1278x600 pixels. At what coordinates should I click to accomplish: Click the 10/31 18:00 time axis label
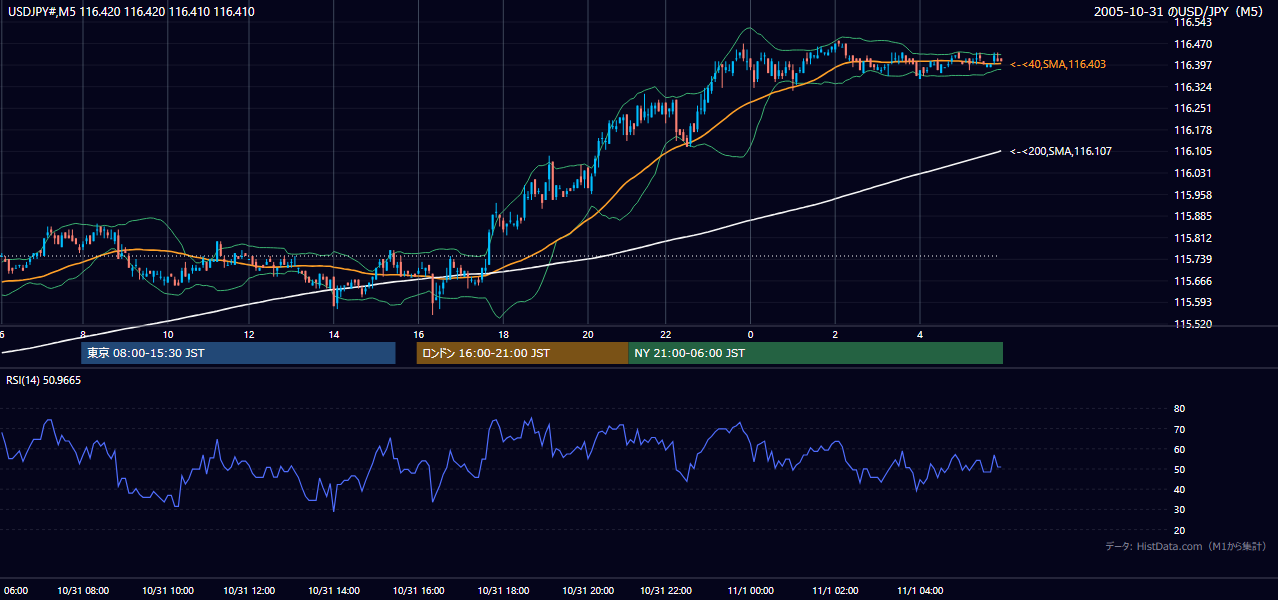point(502,590)
